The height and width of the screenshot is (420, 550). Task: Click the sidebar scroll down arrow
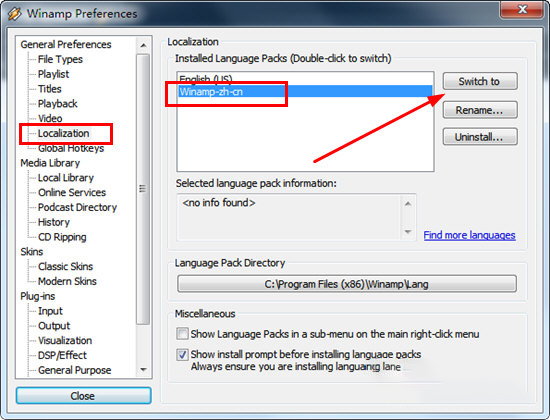click(x=143, y=369)
